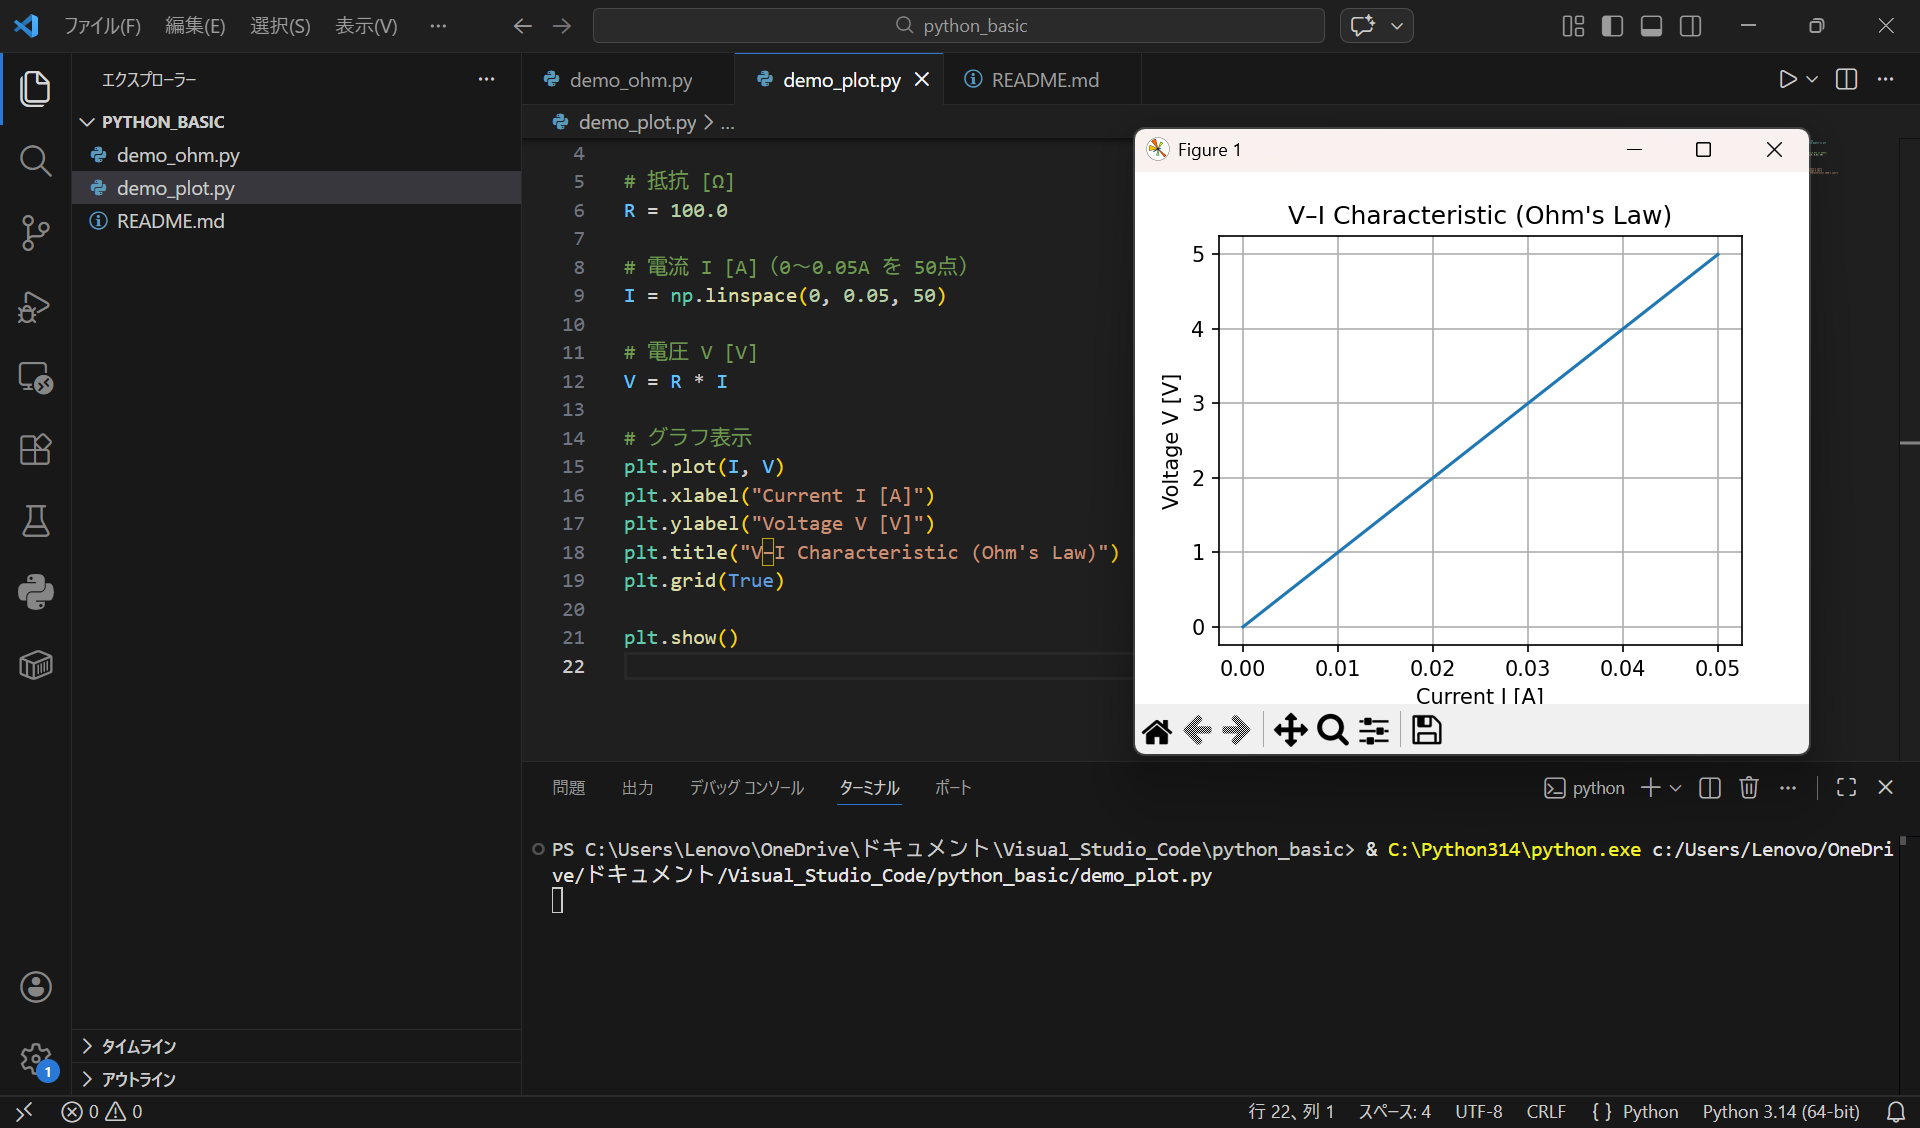1920x1128 pixels.
Task: Select the pan tool in the figure toolbar
Action: [1291, 730]
